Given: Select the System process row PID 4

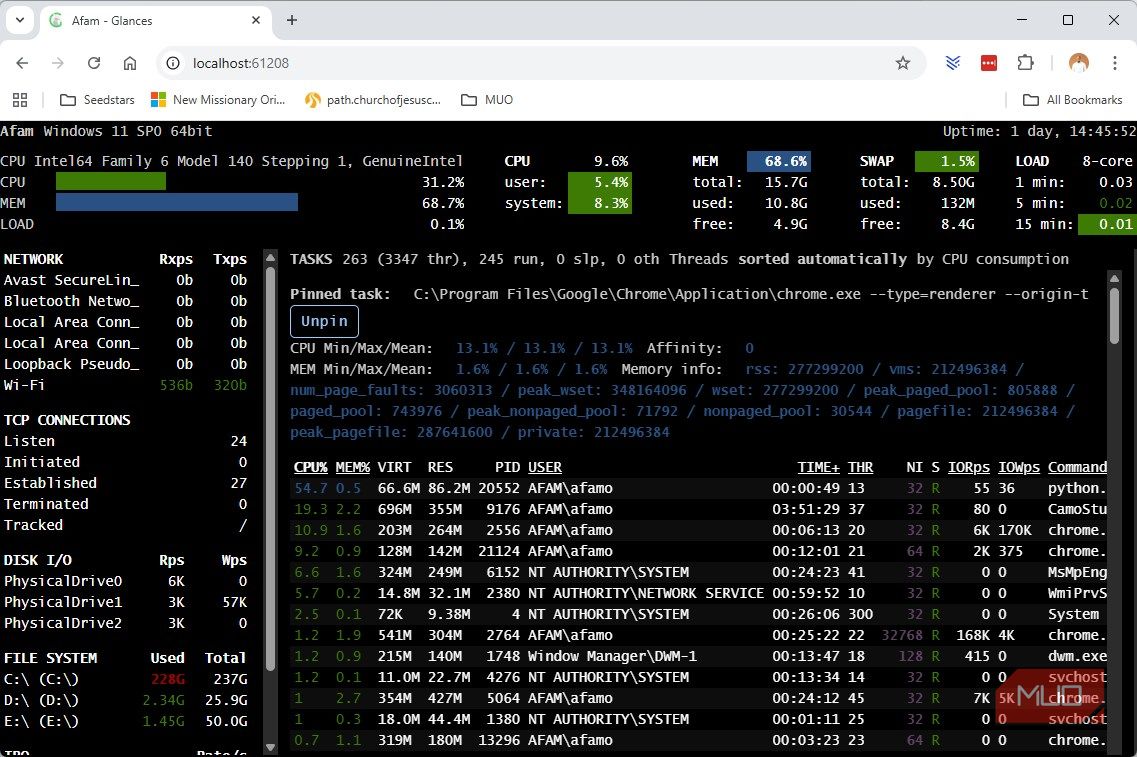Looking at the screenshot, I should pyautogui.click(x=700, y=615).
